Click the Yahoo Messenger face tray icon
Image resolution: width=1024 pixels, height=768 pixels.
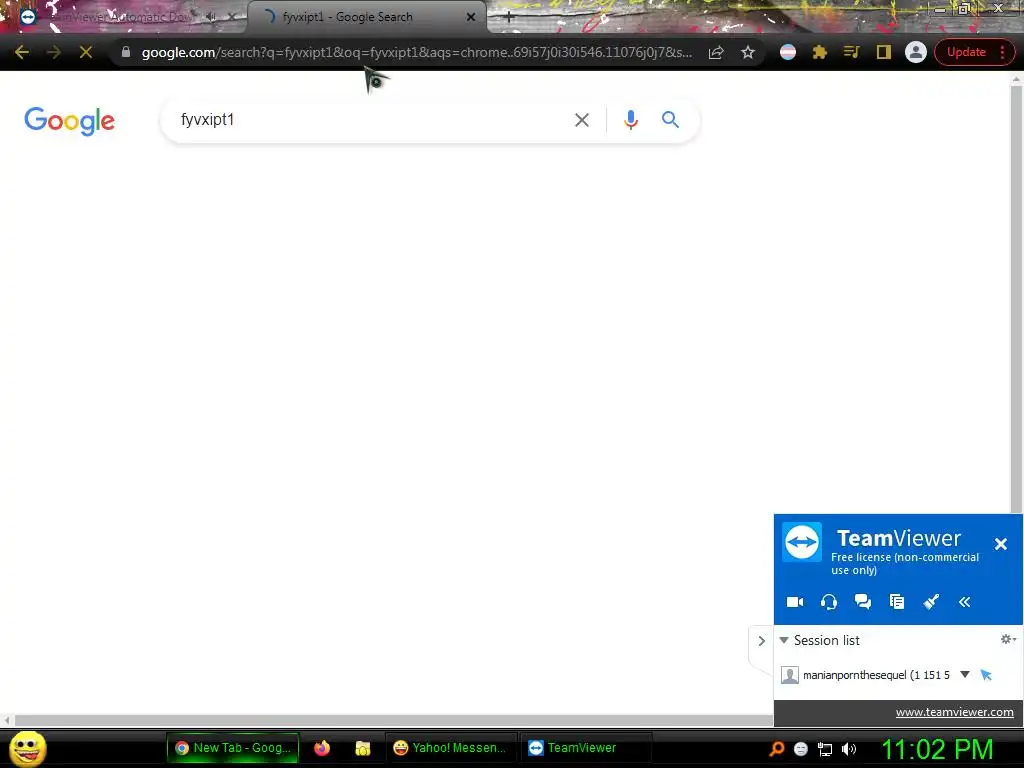[x=801, y=749]
